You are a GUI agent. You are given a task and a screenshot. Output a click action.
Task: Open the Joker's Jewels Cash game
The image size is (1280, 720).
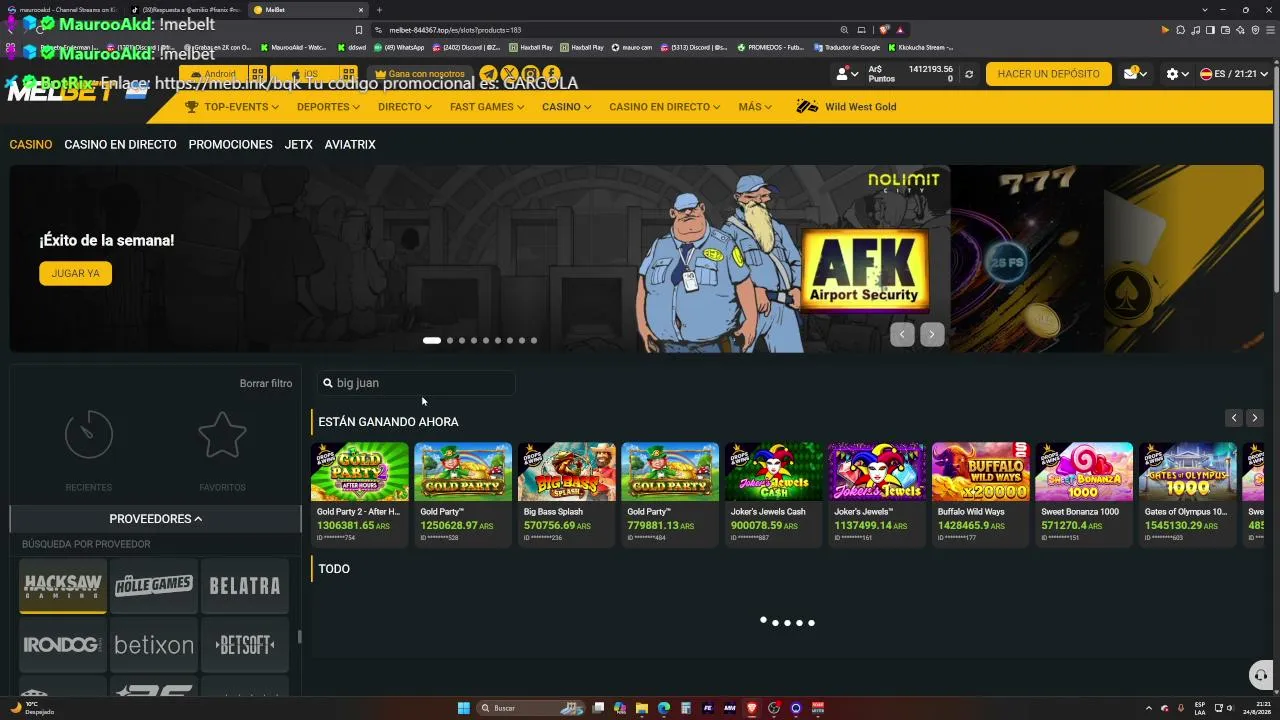coord(774,495)
